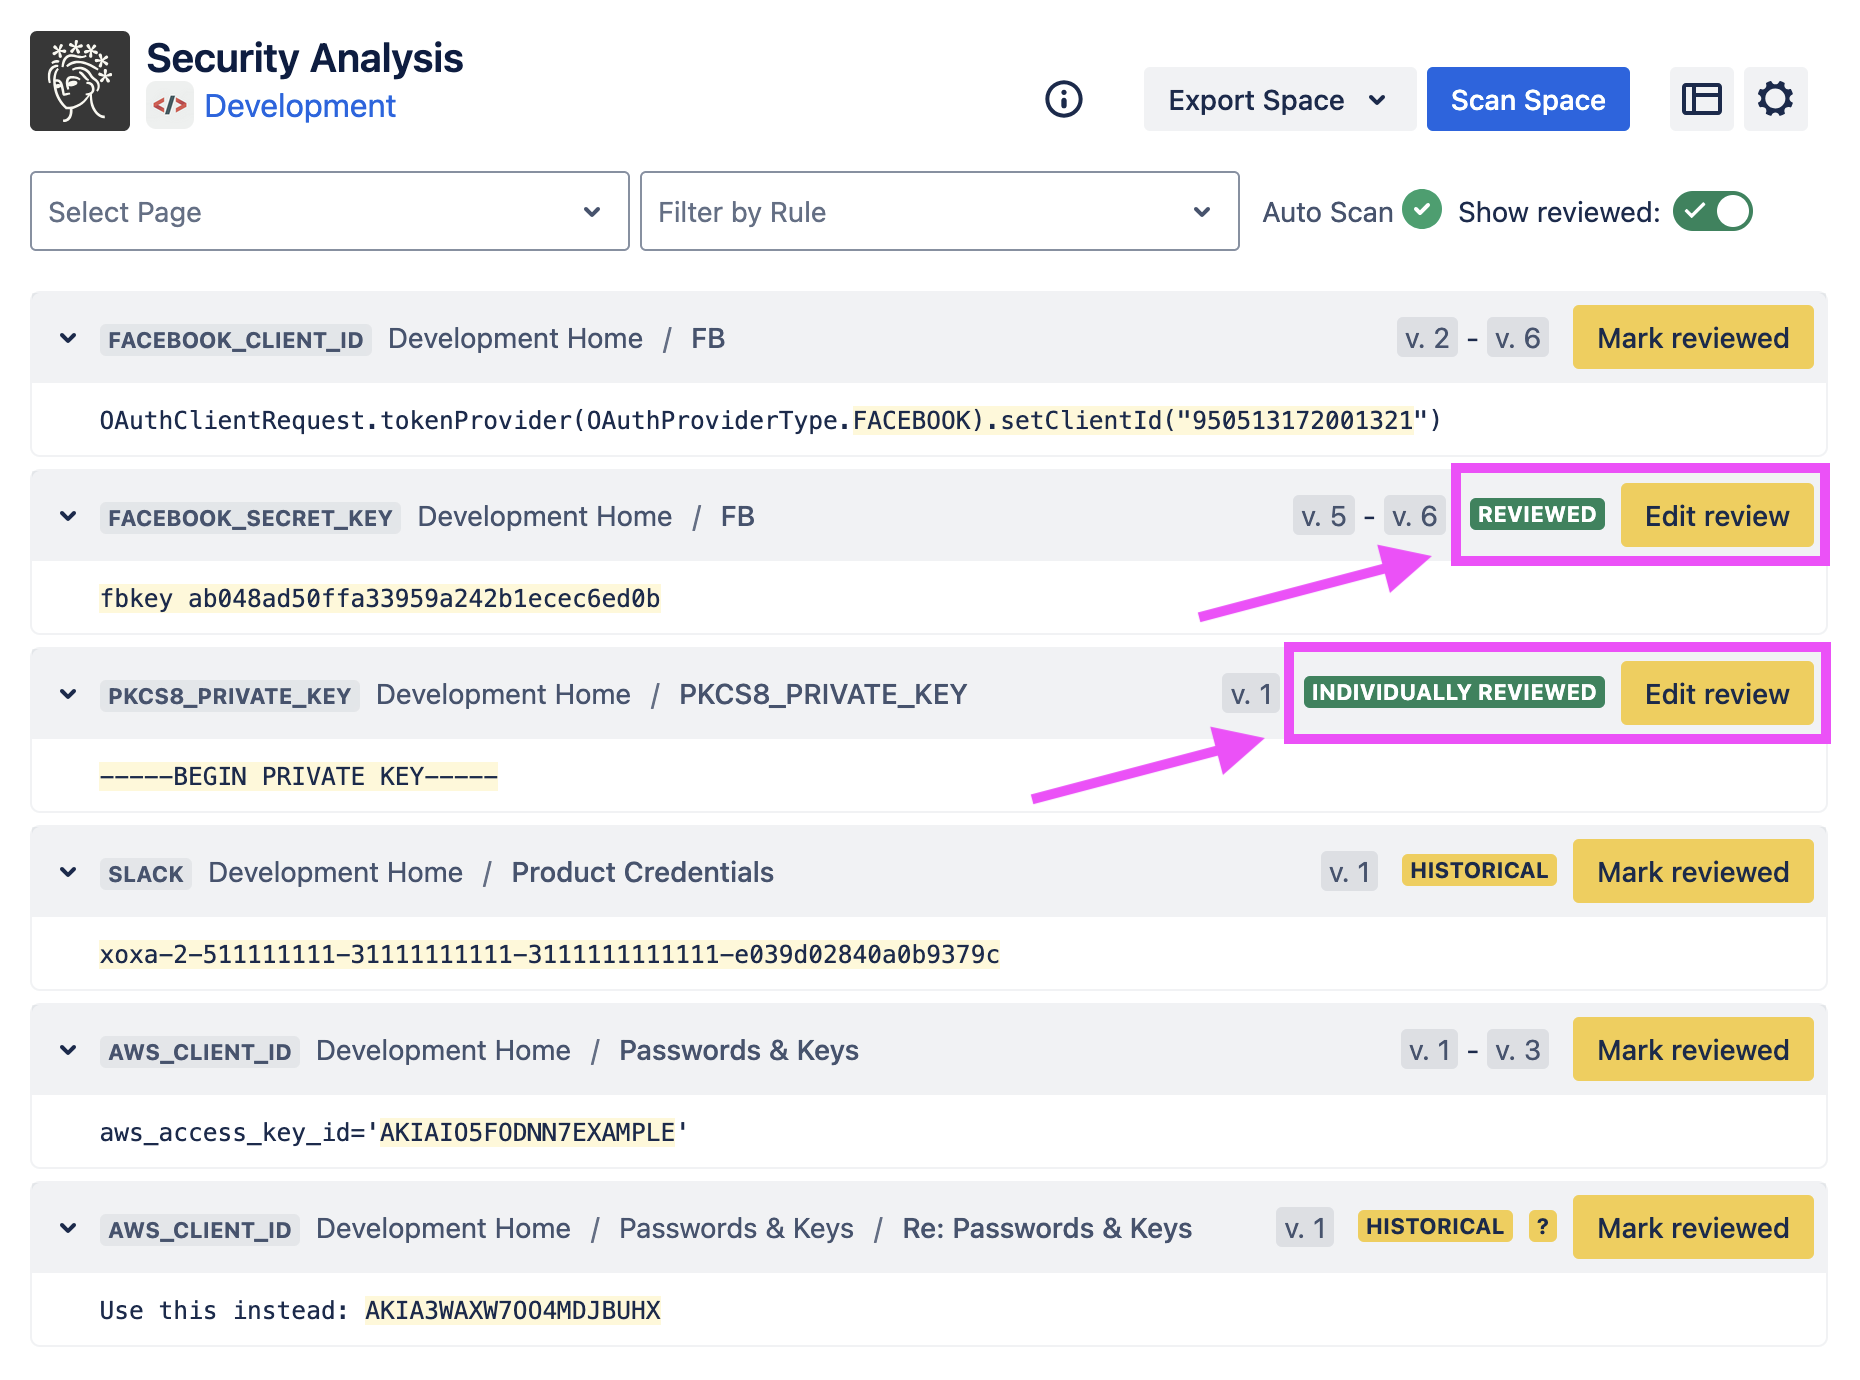Toggle the Show reviewed switch
Viewport: 1860px width, 1380px height.
coord(1712,211)
